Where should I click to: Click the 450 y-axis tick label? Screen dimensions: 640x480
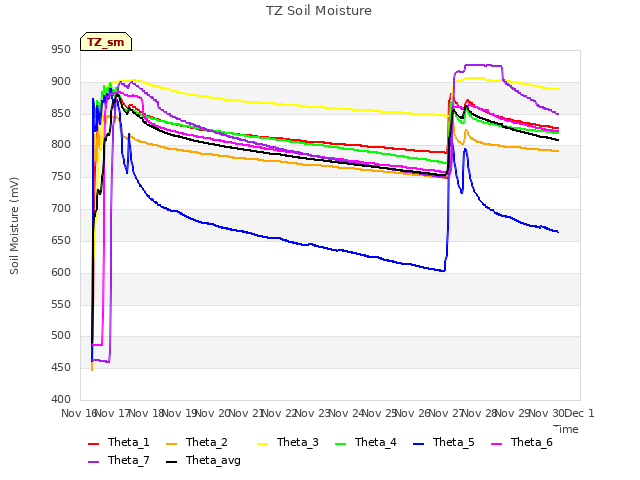point(61,368)
